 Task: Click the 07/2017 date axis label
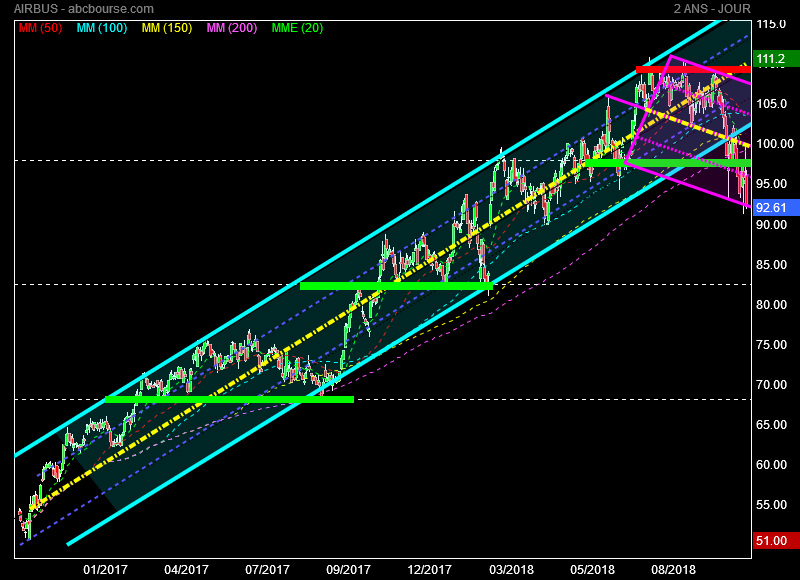(267, 569)
